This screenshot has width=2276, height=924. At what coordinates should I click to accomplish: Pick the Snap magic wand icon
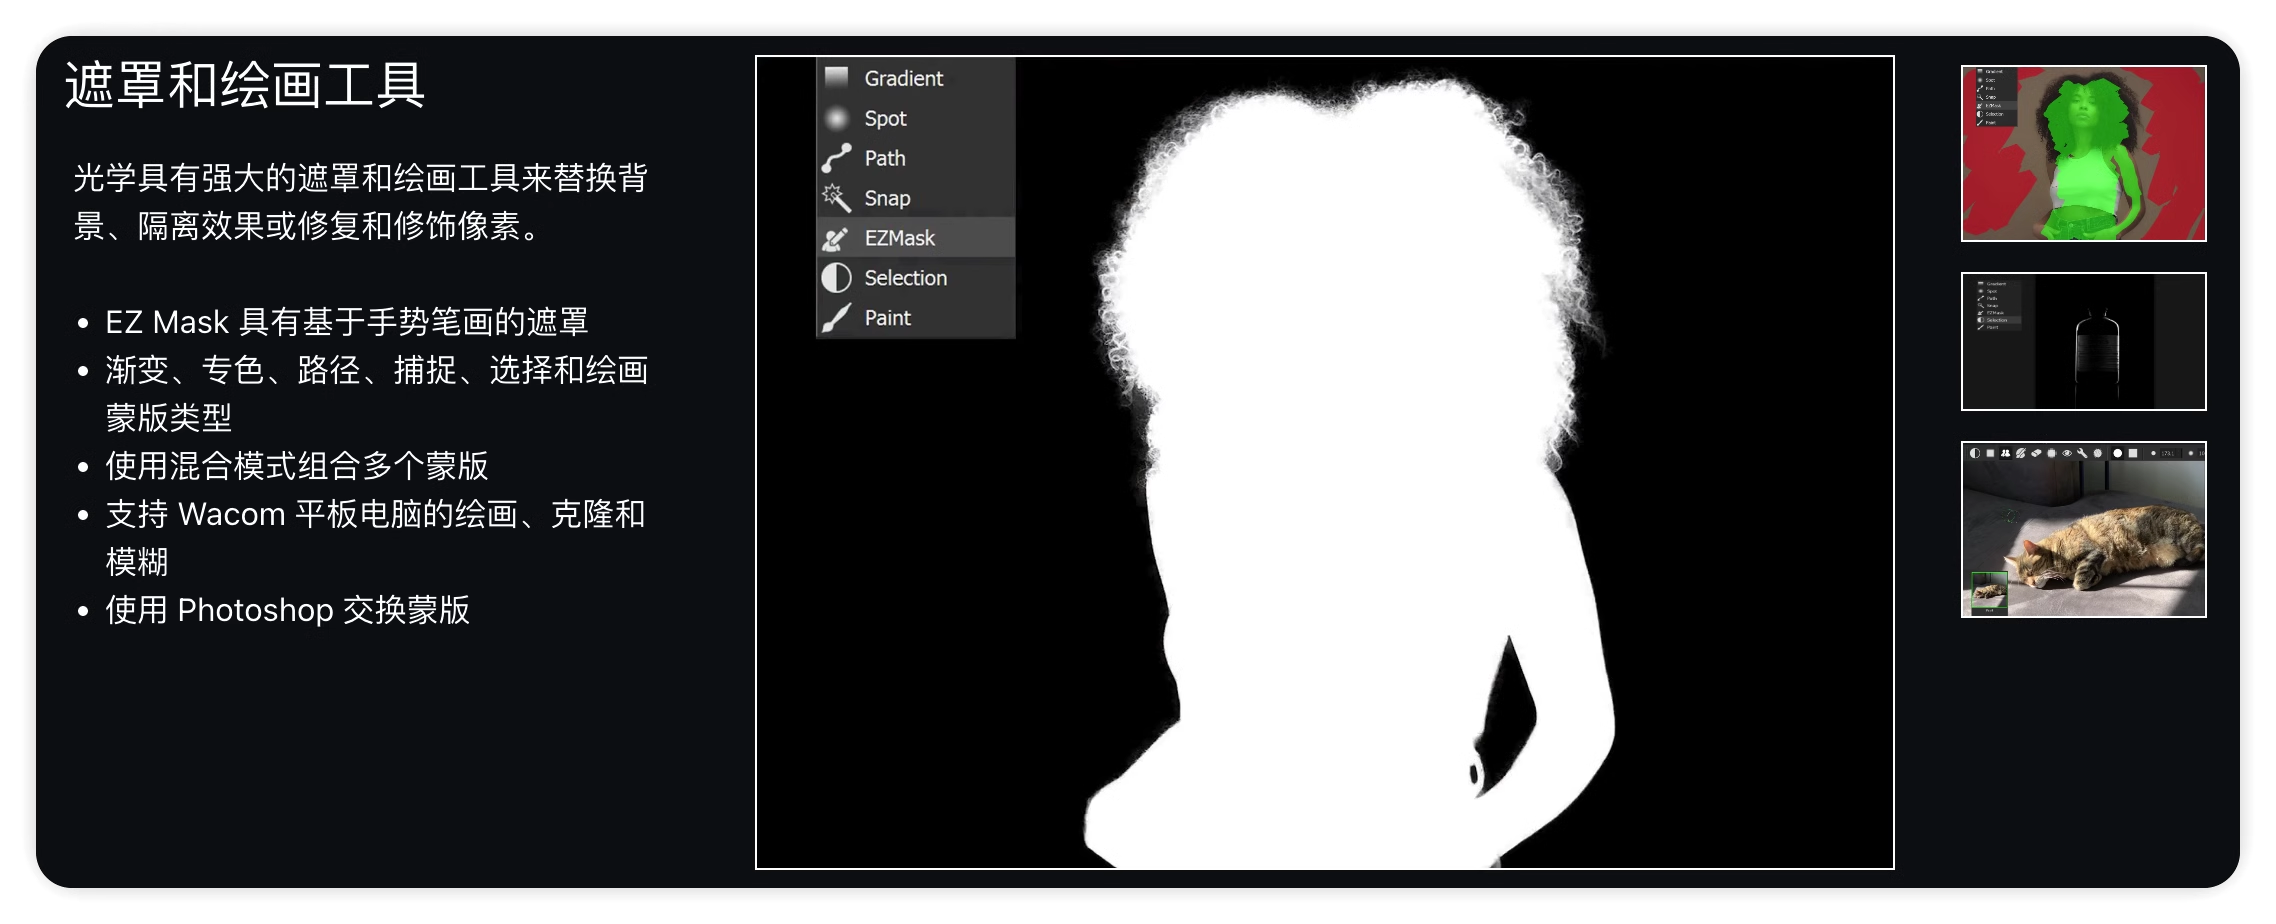(836, 198)
